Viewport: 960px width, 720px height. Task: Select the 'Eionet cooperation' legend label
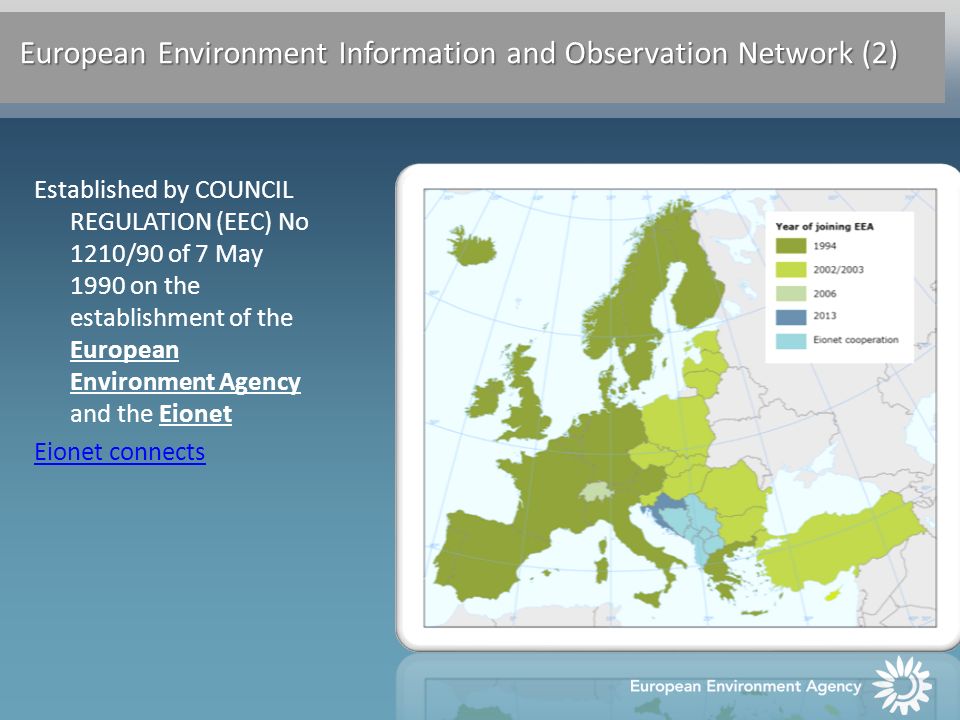tap(855, 340)
